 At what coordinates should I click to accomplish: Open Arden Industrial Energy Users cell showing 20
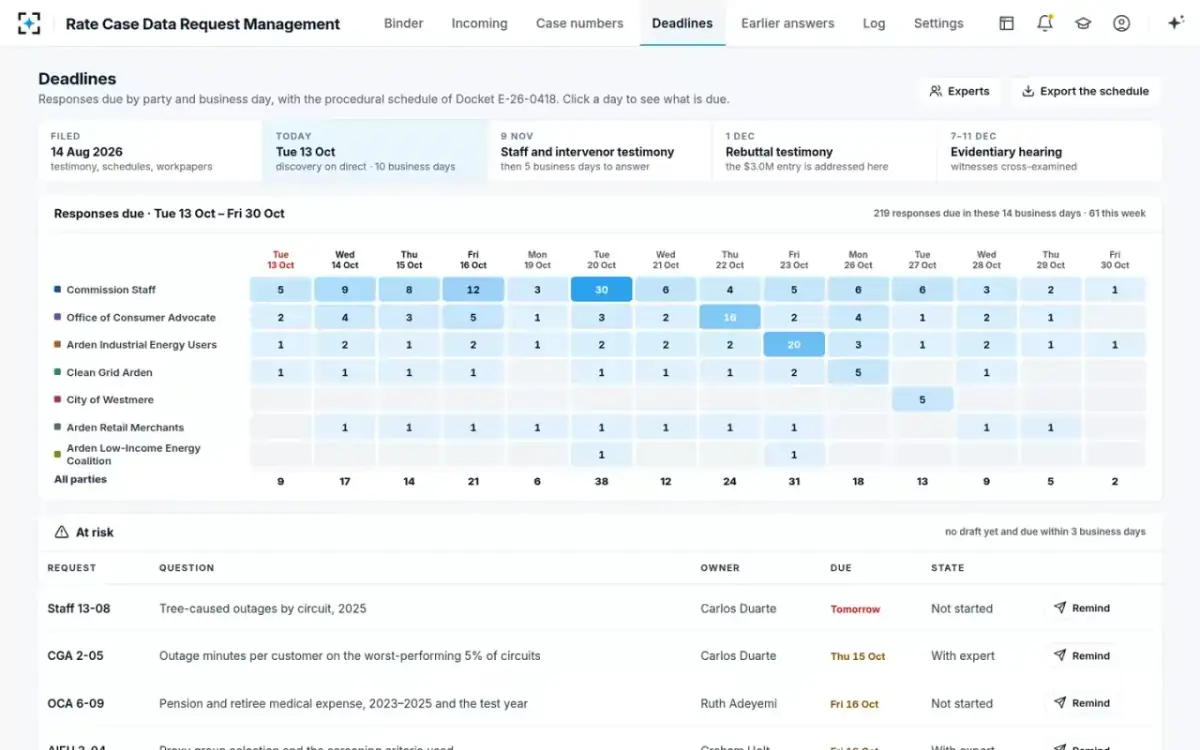794,344
